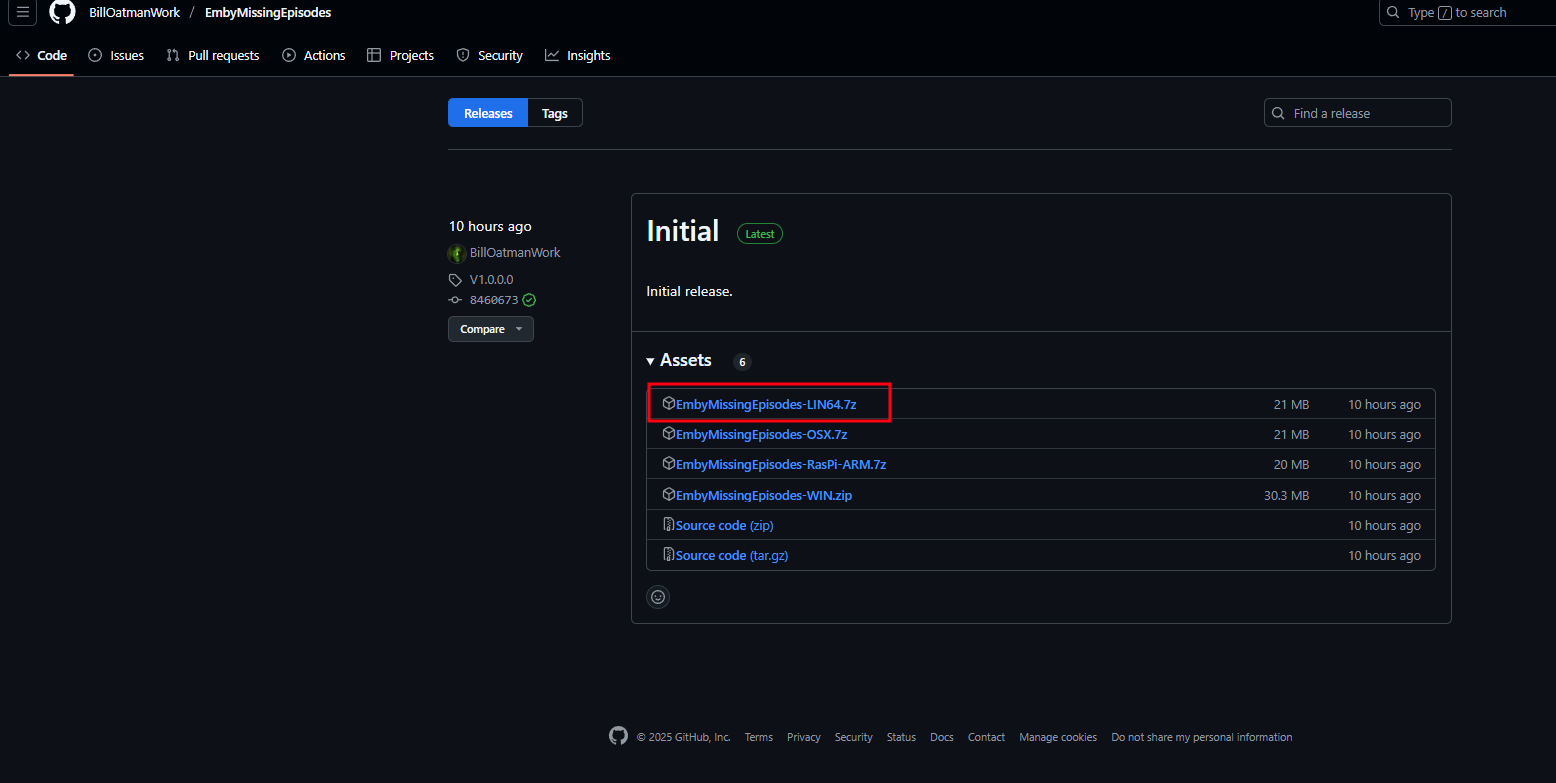1556x783 pixels.
Task: Open the Compare dropdown
Action: pos(490,329)
